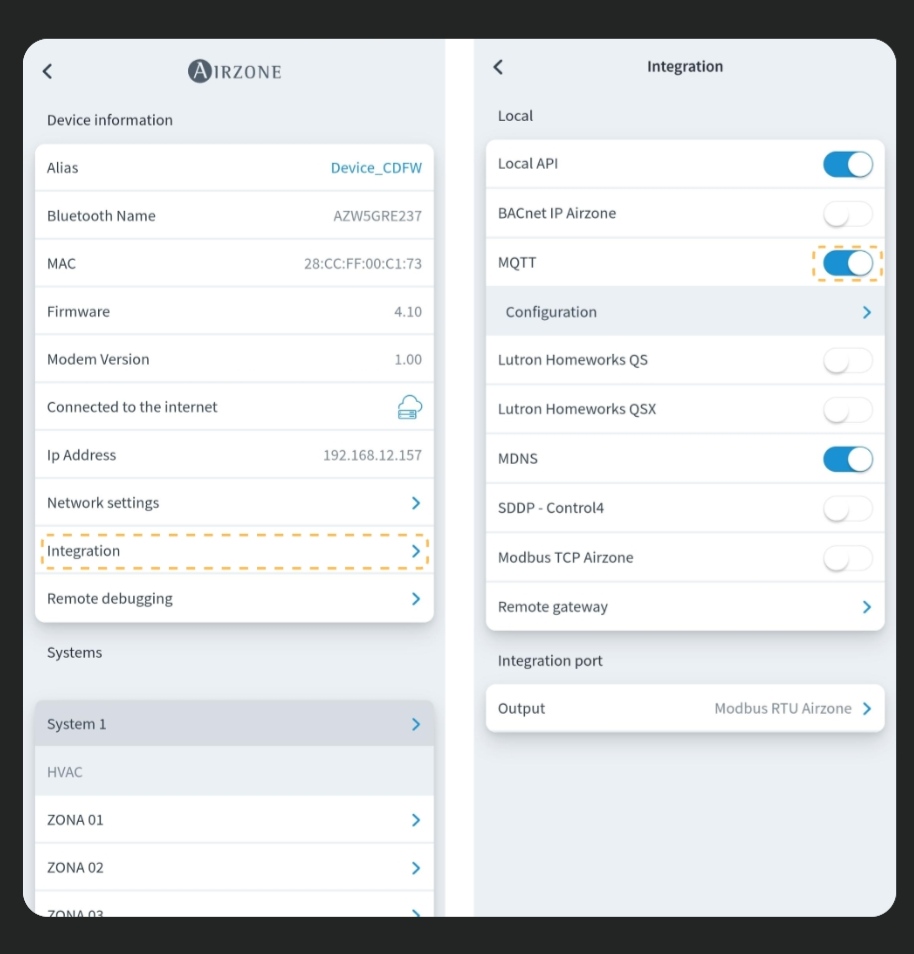Enable Lutron Homeworks QS toggle

click(x=848, y=361)
